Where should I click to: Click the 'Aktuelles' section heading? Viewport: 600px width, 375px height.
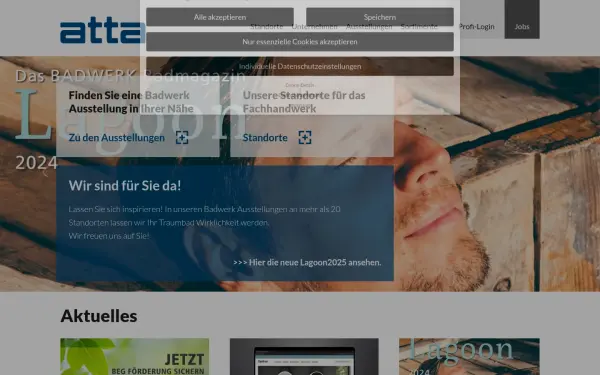pyautogui.click(x=99, y=316)
